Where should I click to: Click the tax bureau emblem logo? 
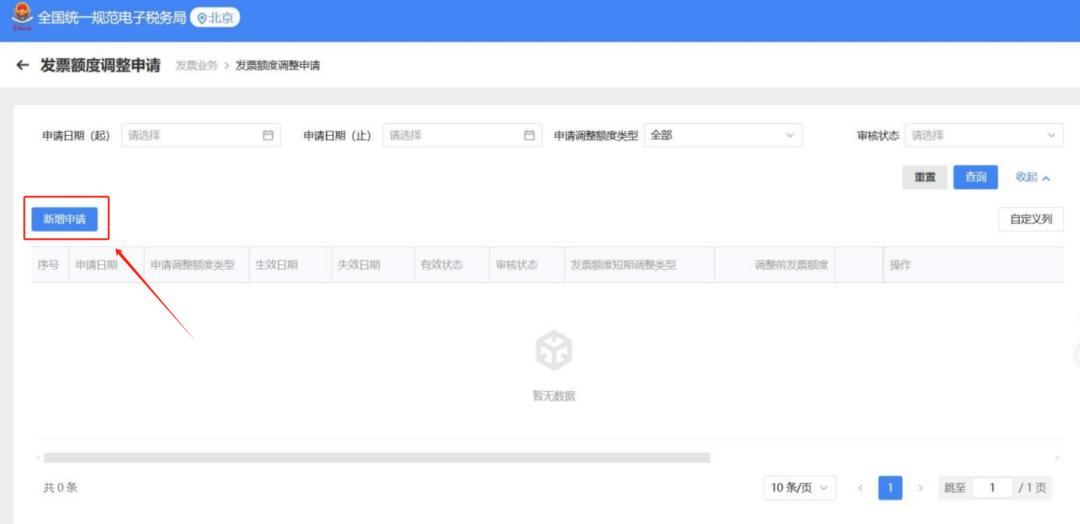21,18
